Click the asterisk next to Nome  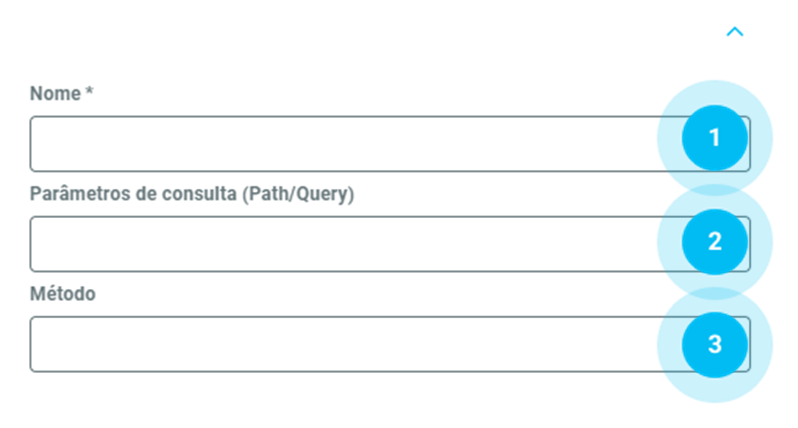click(x=90, y=93)
